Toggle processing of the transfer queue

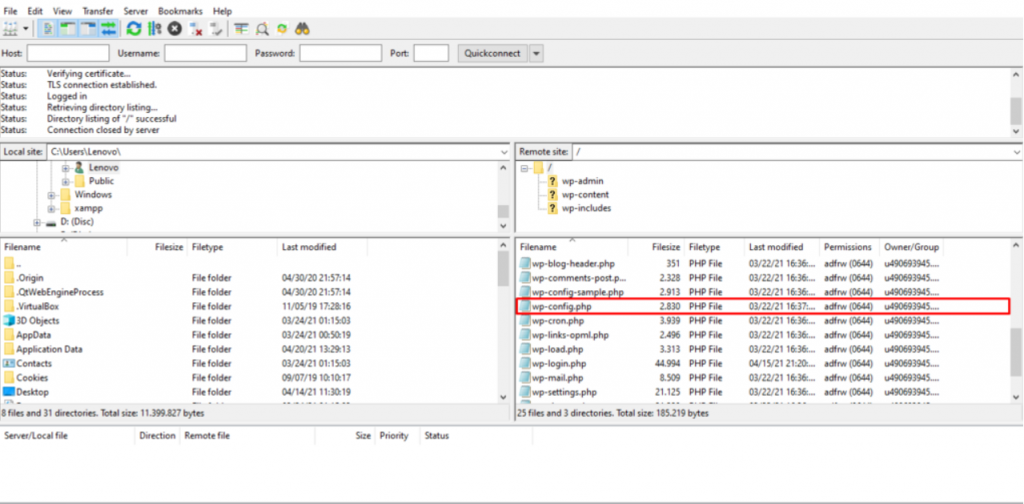(x=154, y=29)
